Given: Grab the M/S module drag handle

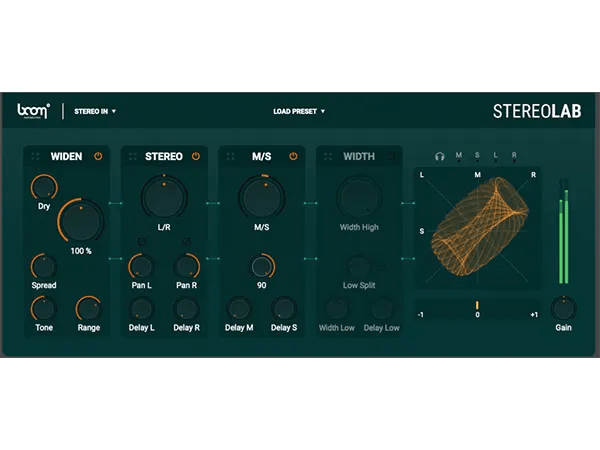Looking at the screenshot, I should [x=230, y=156].
